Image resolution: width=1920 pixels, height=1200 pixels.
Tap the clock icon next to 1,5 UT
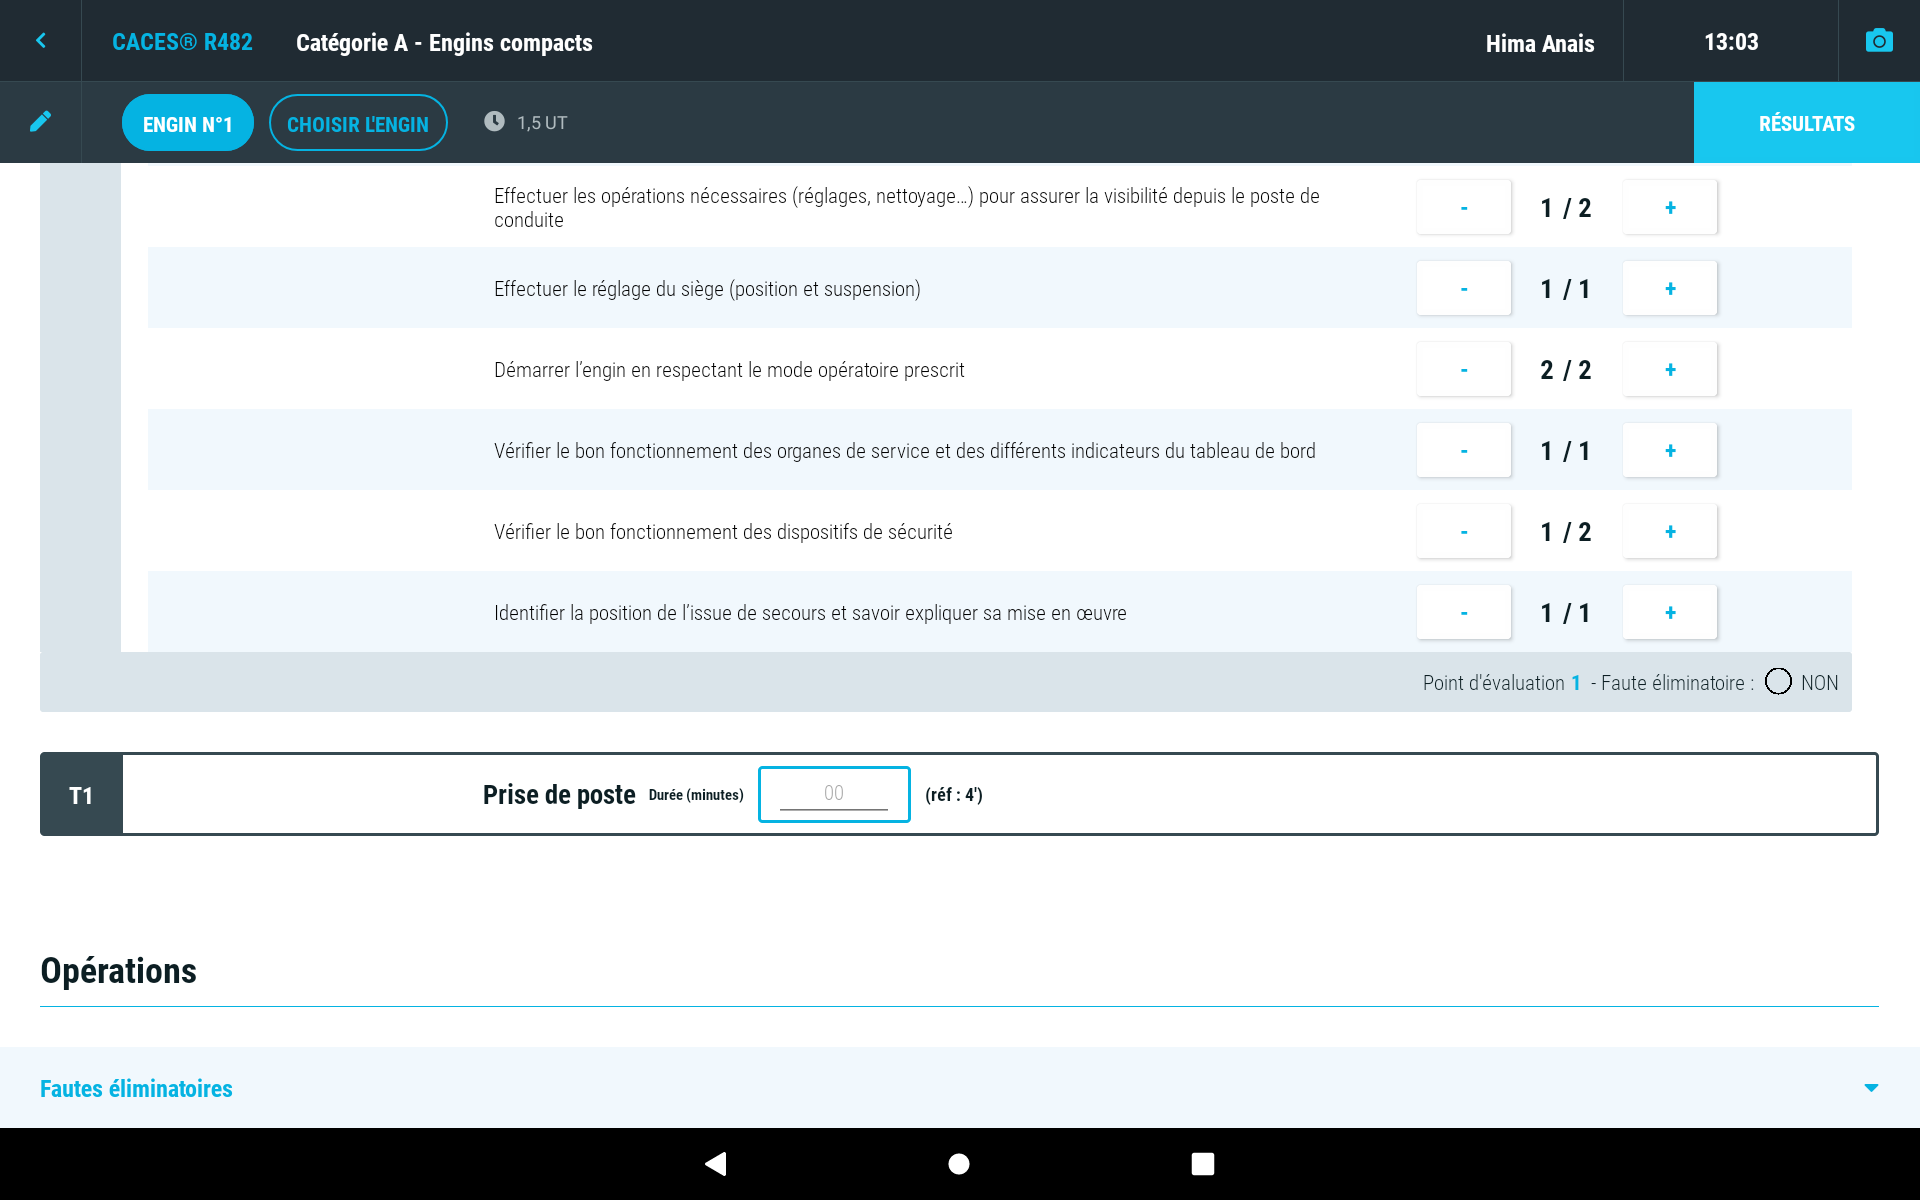tap(494, 122)
